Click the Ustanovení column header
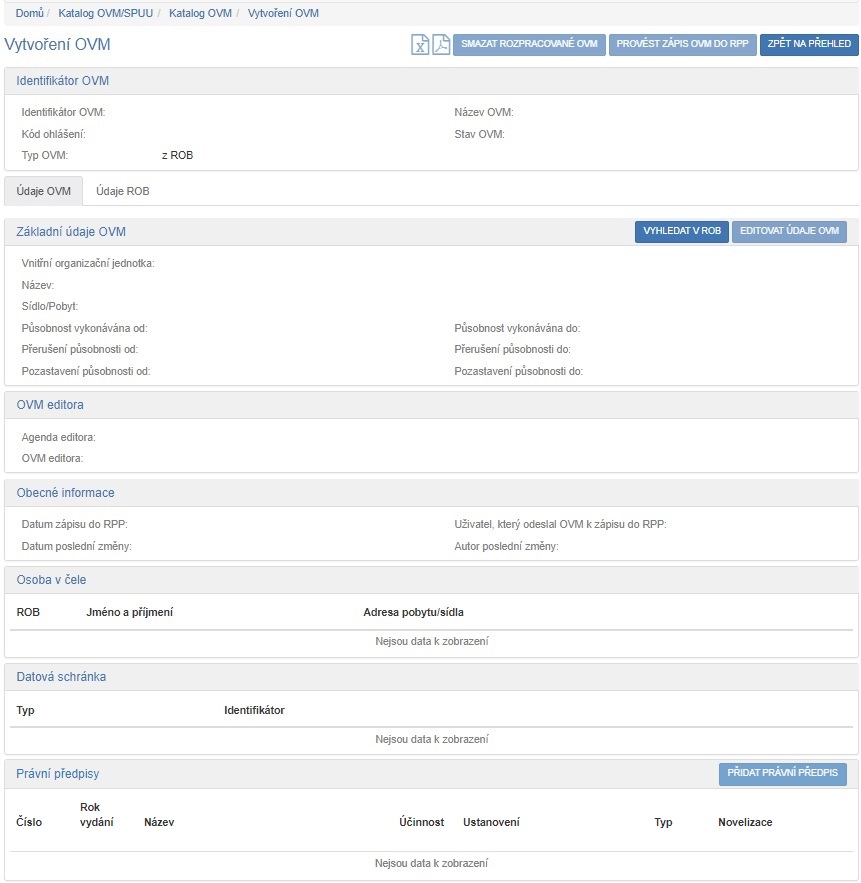The image size is (861, 883). pyautogui.click(x=491, y=822)
